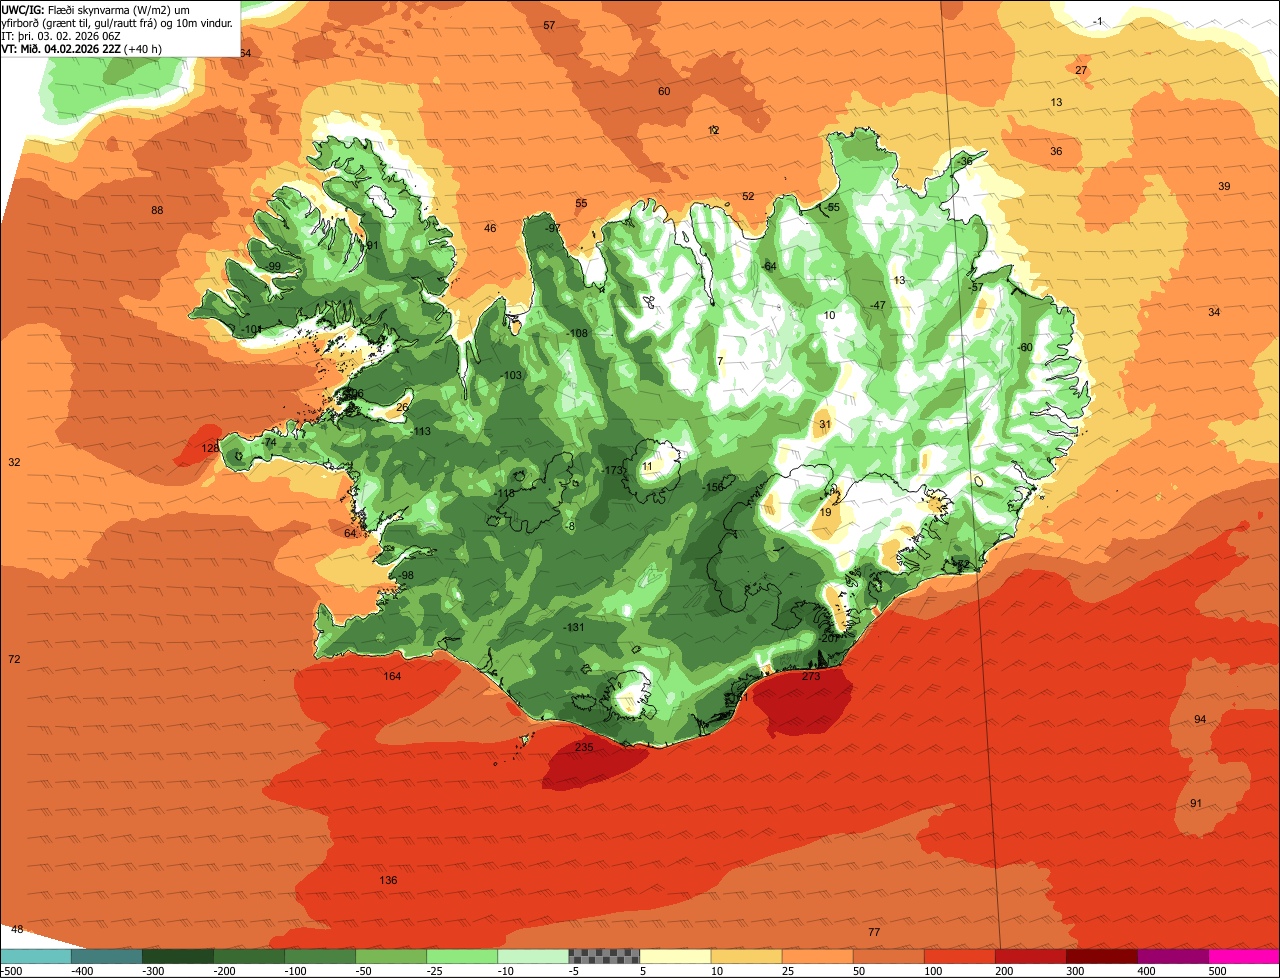The image size is (1280, 978).
Task: Click the red-orange 100 legend swatch
Action: (x=960, y=956)
